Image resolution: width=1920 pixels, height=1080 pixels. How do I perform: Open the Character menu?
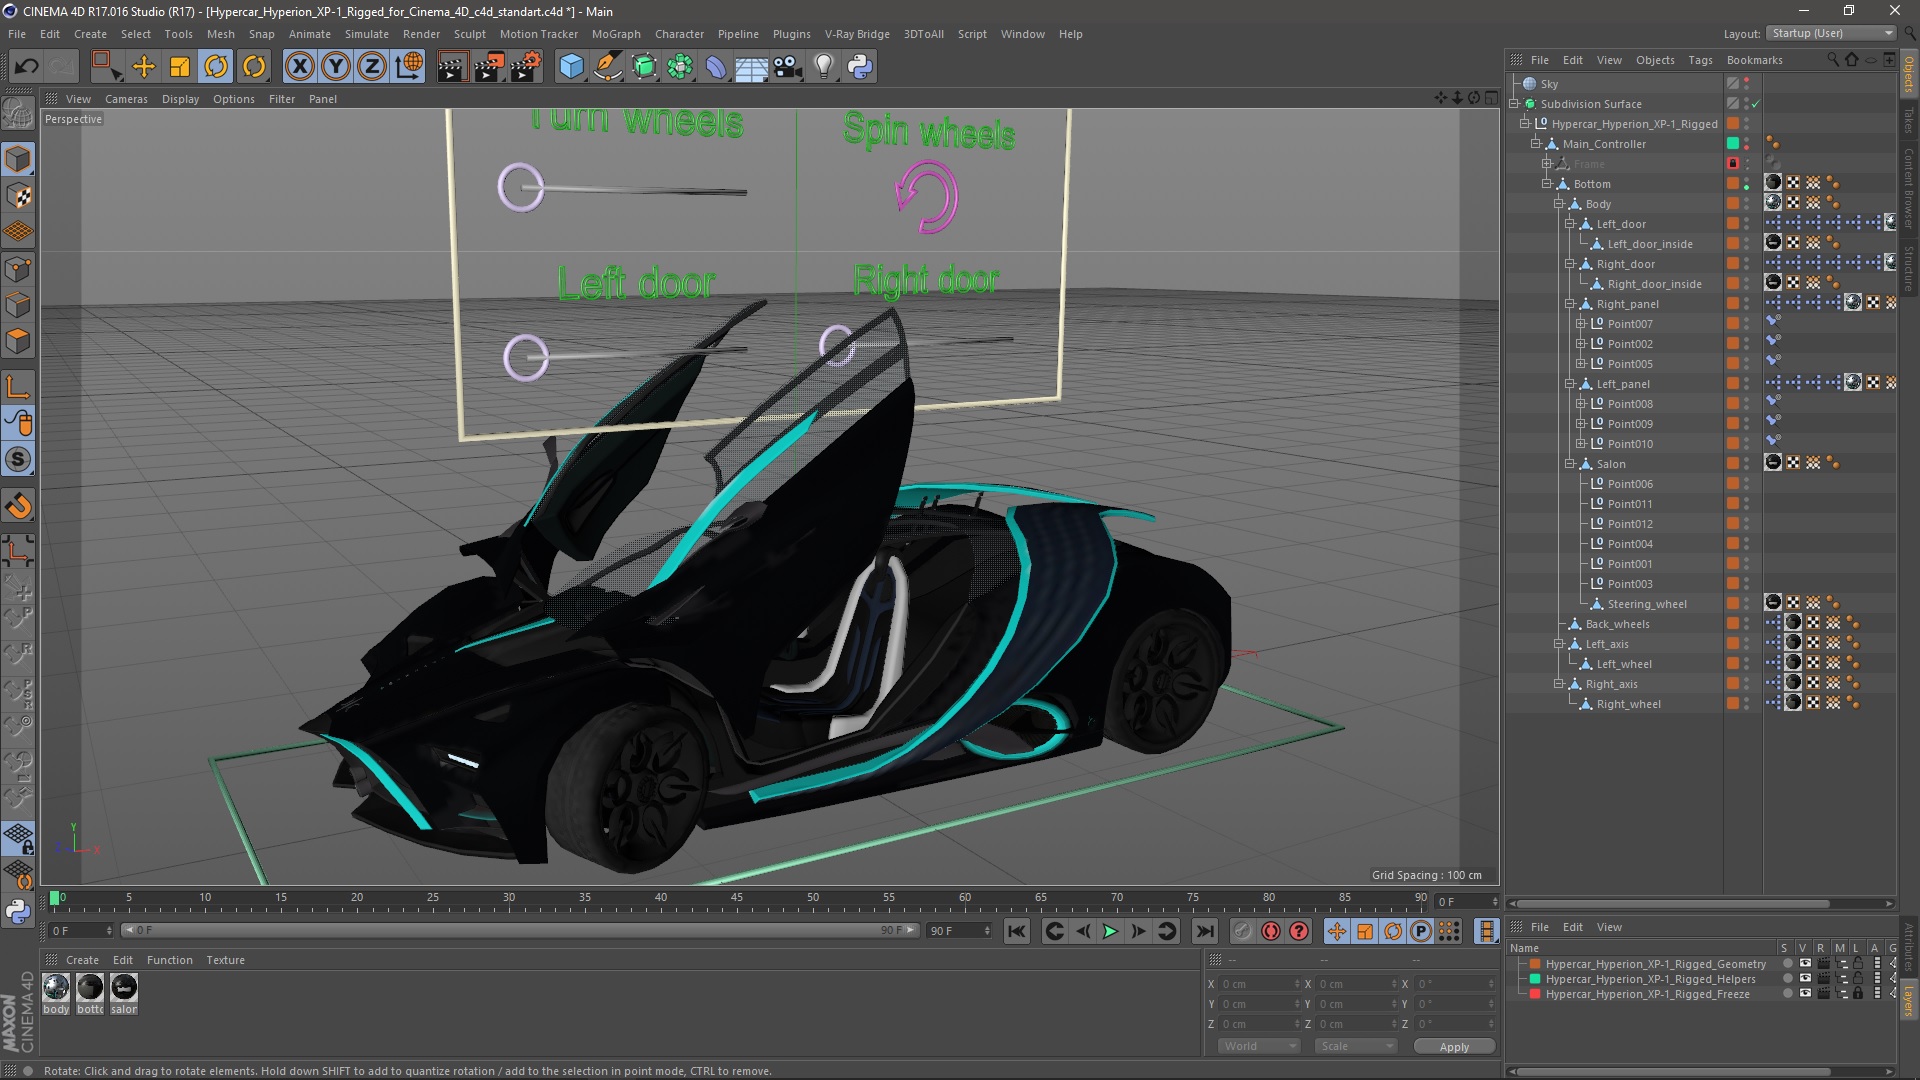point(679,34)
